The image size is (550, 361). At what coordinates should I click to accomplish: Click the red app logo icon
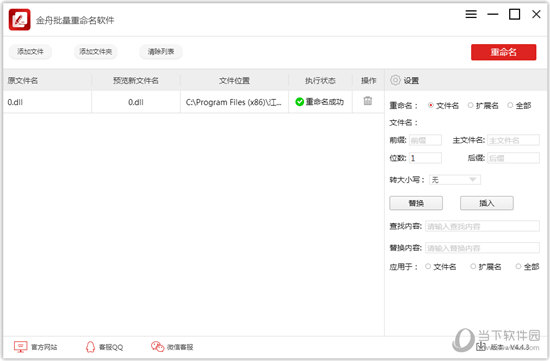[x=19, y=20]
